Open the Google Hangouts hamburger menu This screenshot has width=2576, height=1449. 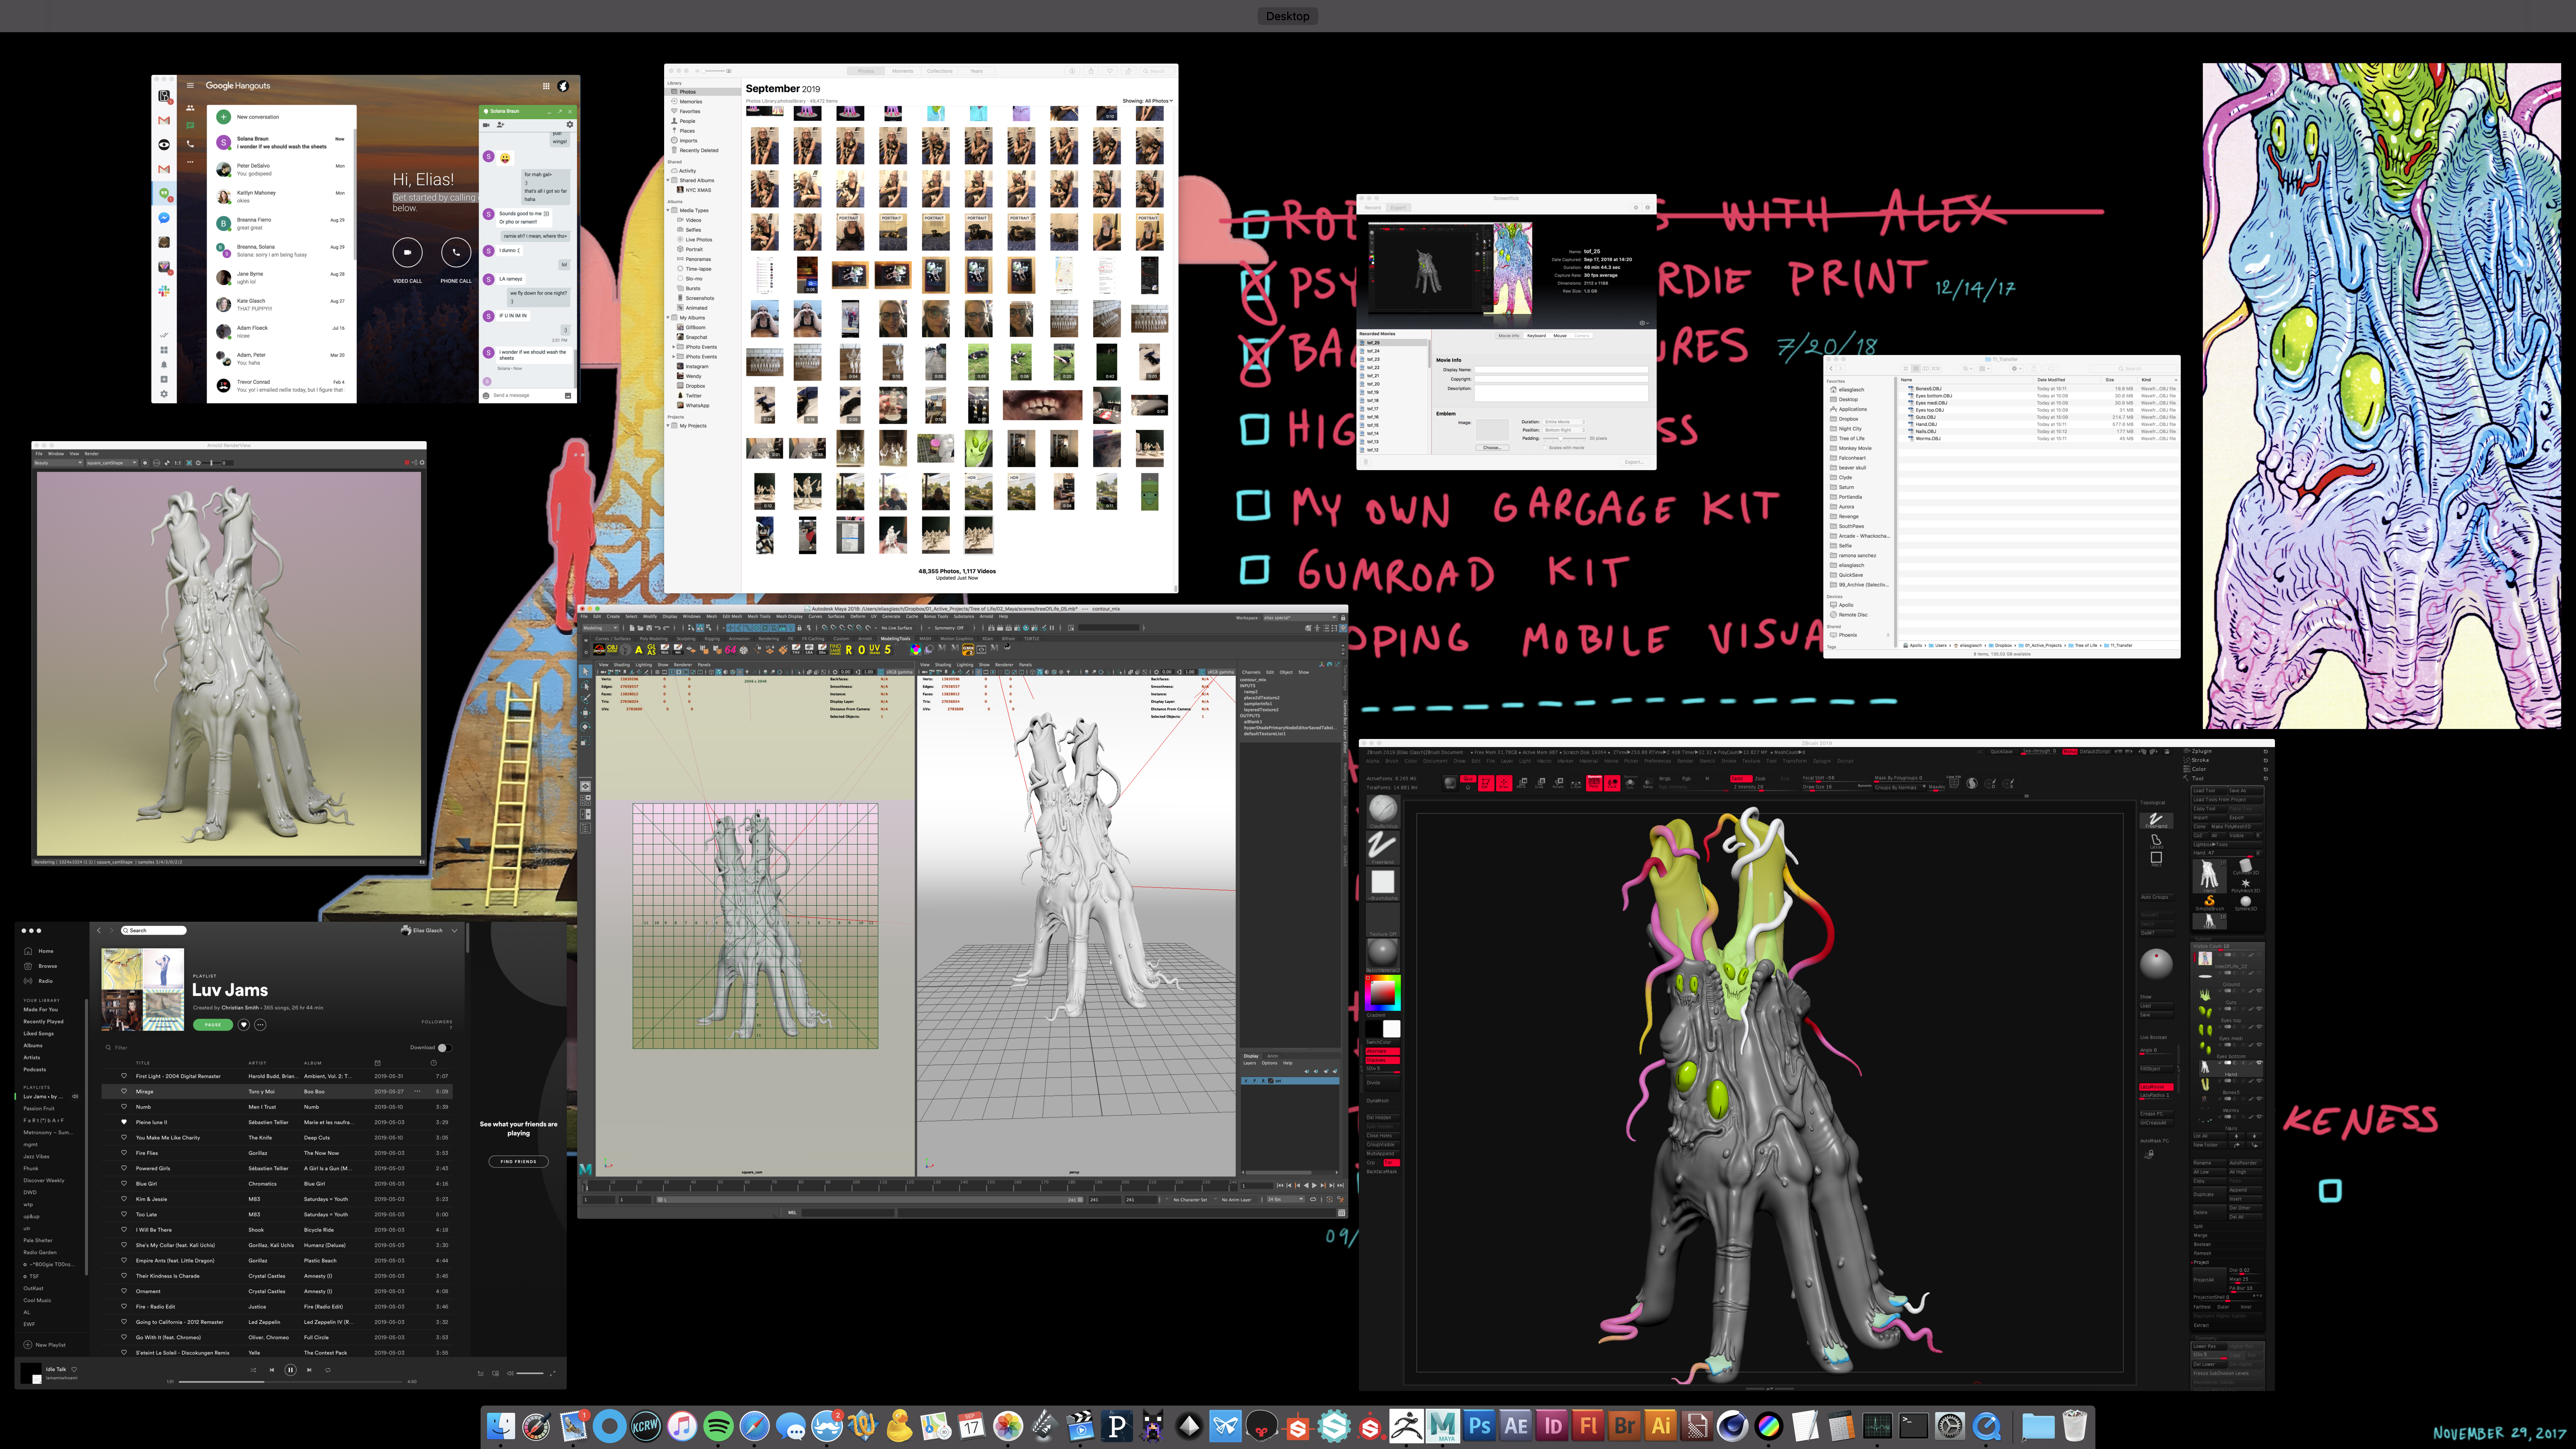point(190,86)
